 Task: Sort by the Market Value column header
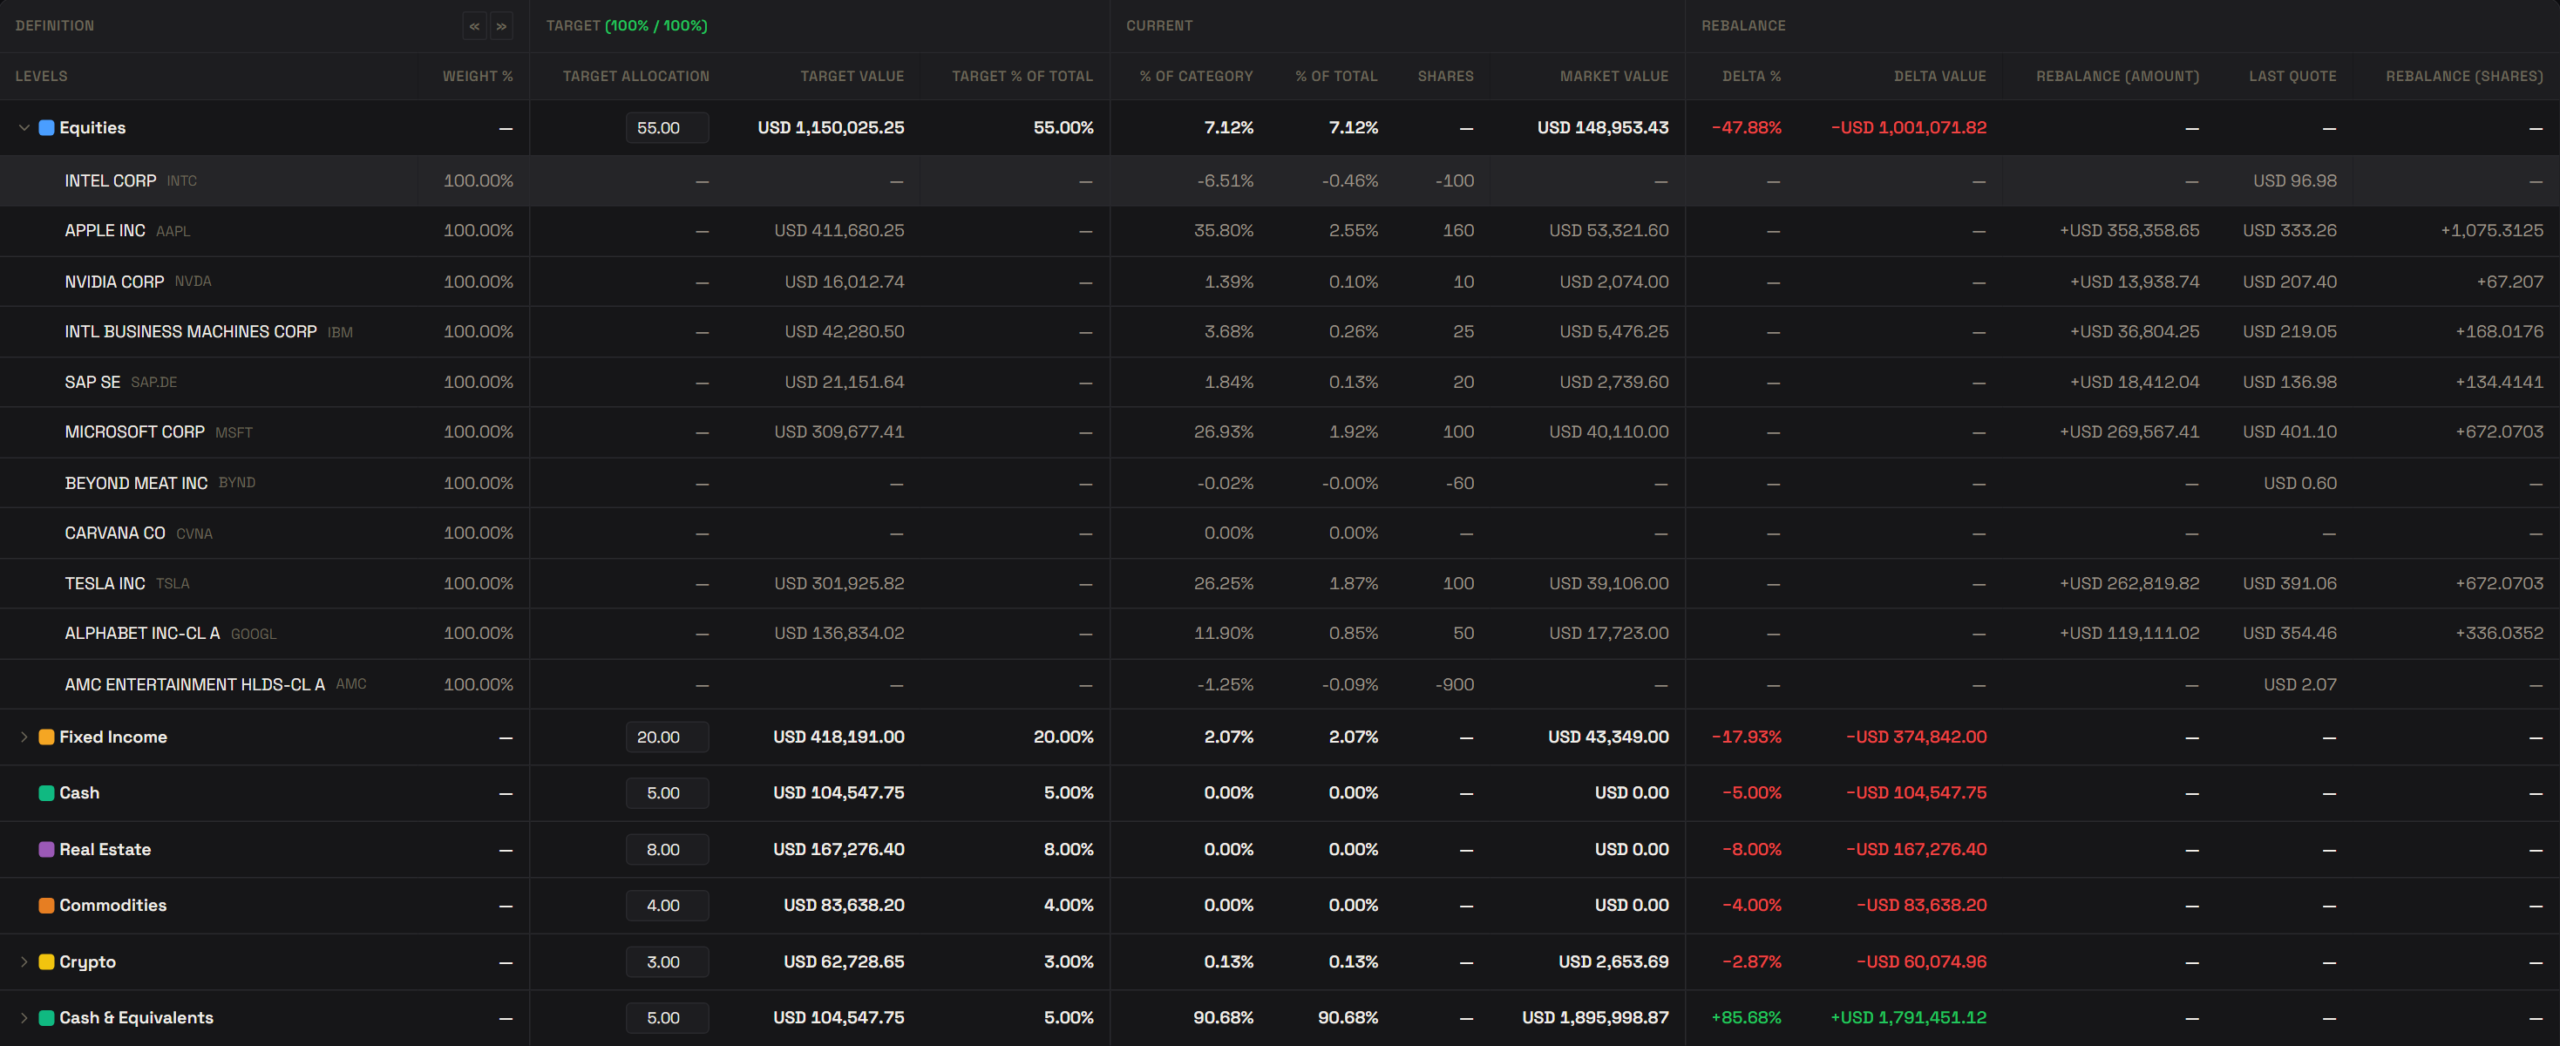[1614, 76]
